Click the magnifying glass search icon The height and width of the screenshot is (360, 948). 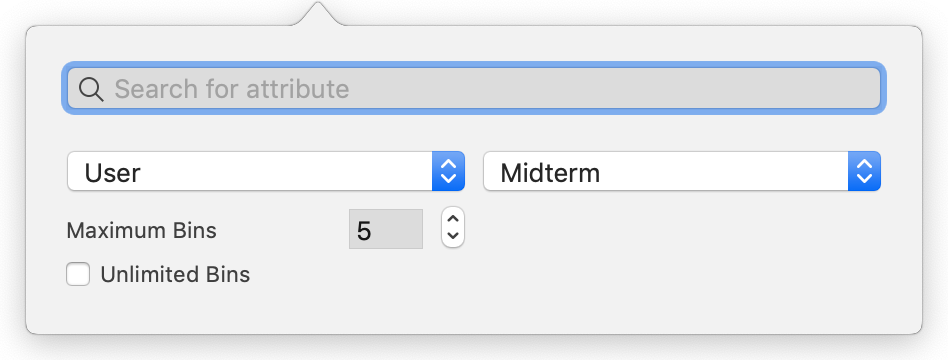(91, 90)
